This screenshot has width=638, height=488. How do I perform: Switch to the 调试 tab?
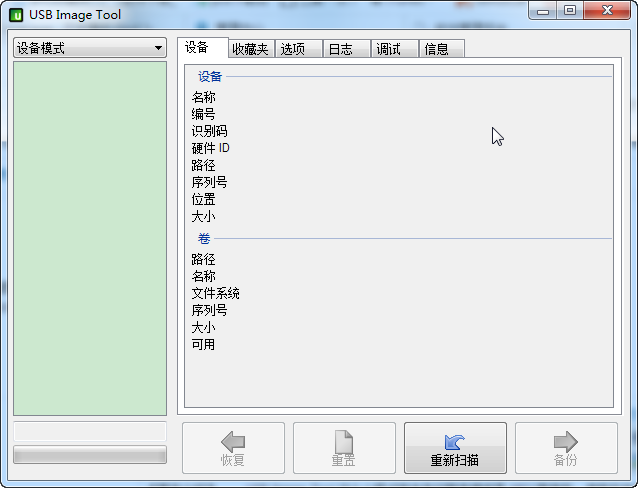pos(395,49)
